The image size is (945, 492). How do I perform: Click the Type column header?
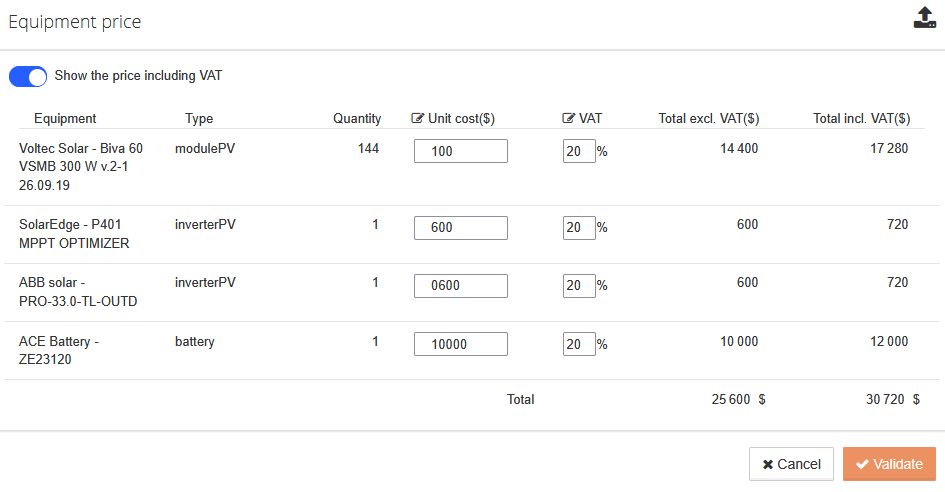click(x=199, y=118)
